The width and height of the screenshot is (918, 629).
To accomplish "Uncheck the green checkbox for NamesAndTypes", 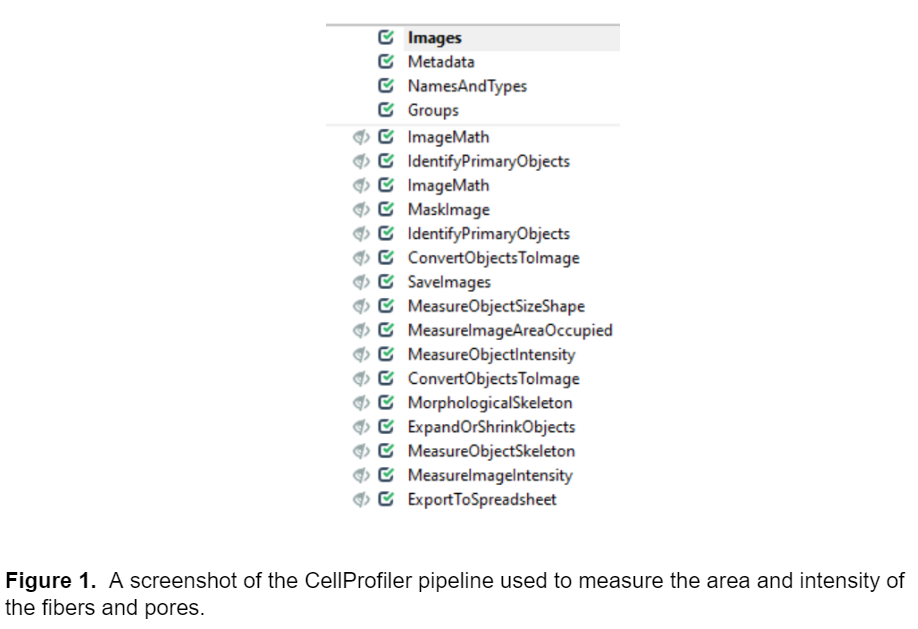I will point(385,87).
